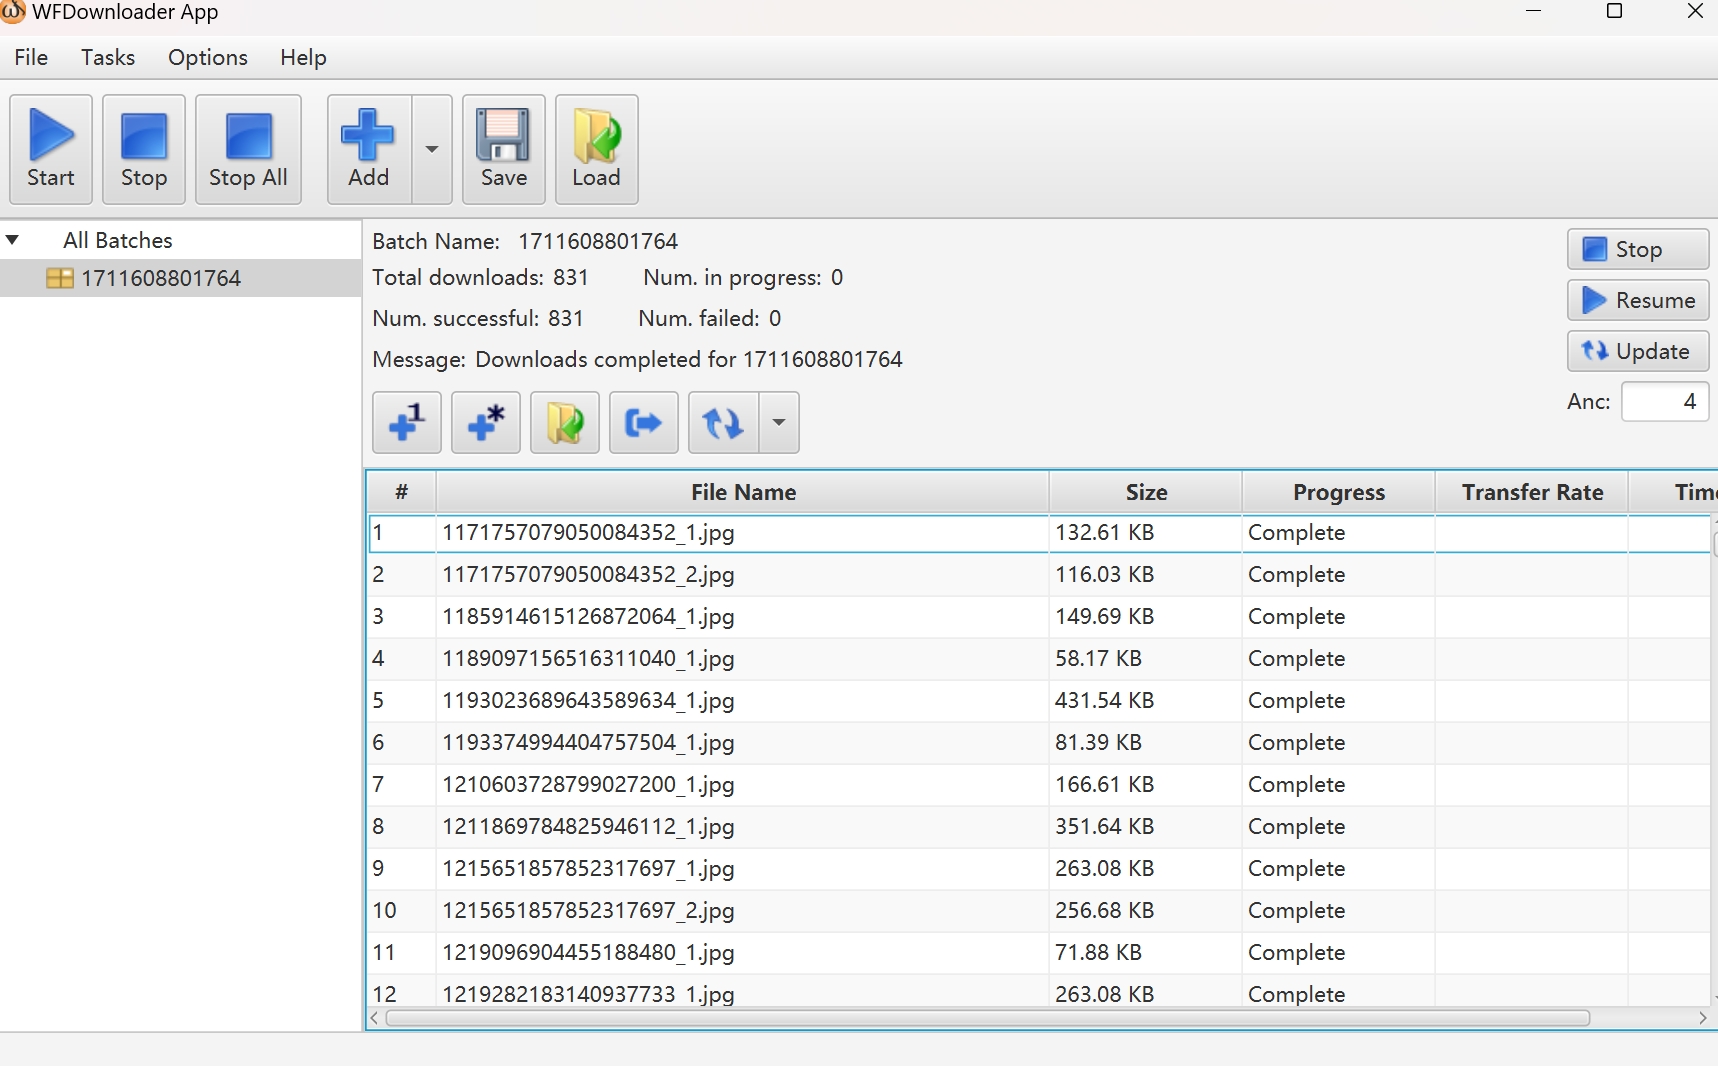
Task: Open batch folder icon above table
Action: (564, 423)
